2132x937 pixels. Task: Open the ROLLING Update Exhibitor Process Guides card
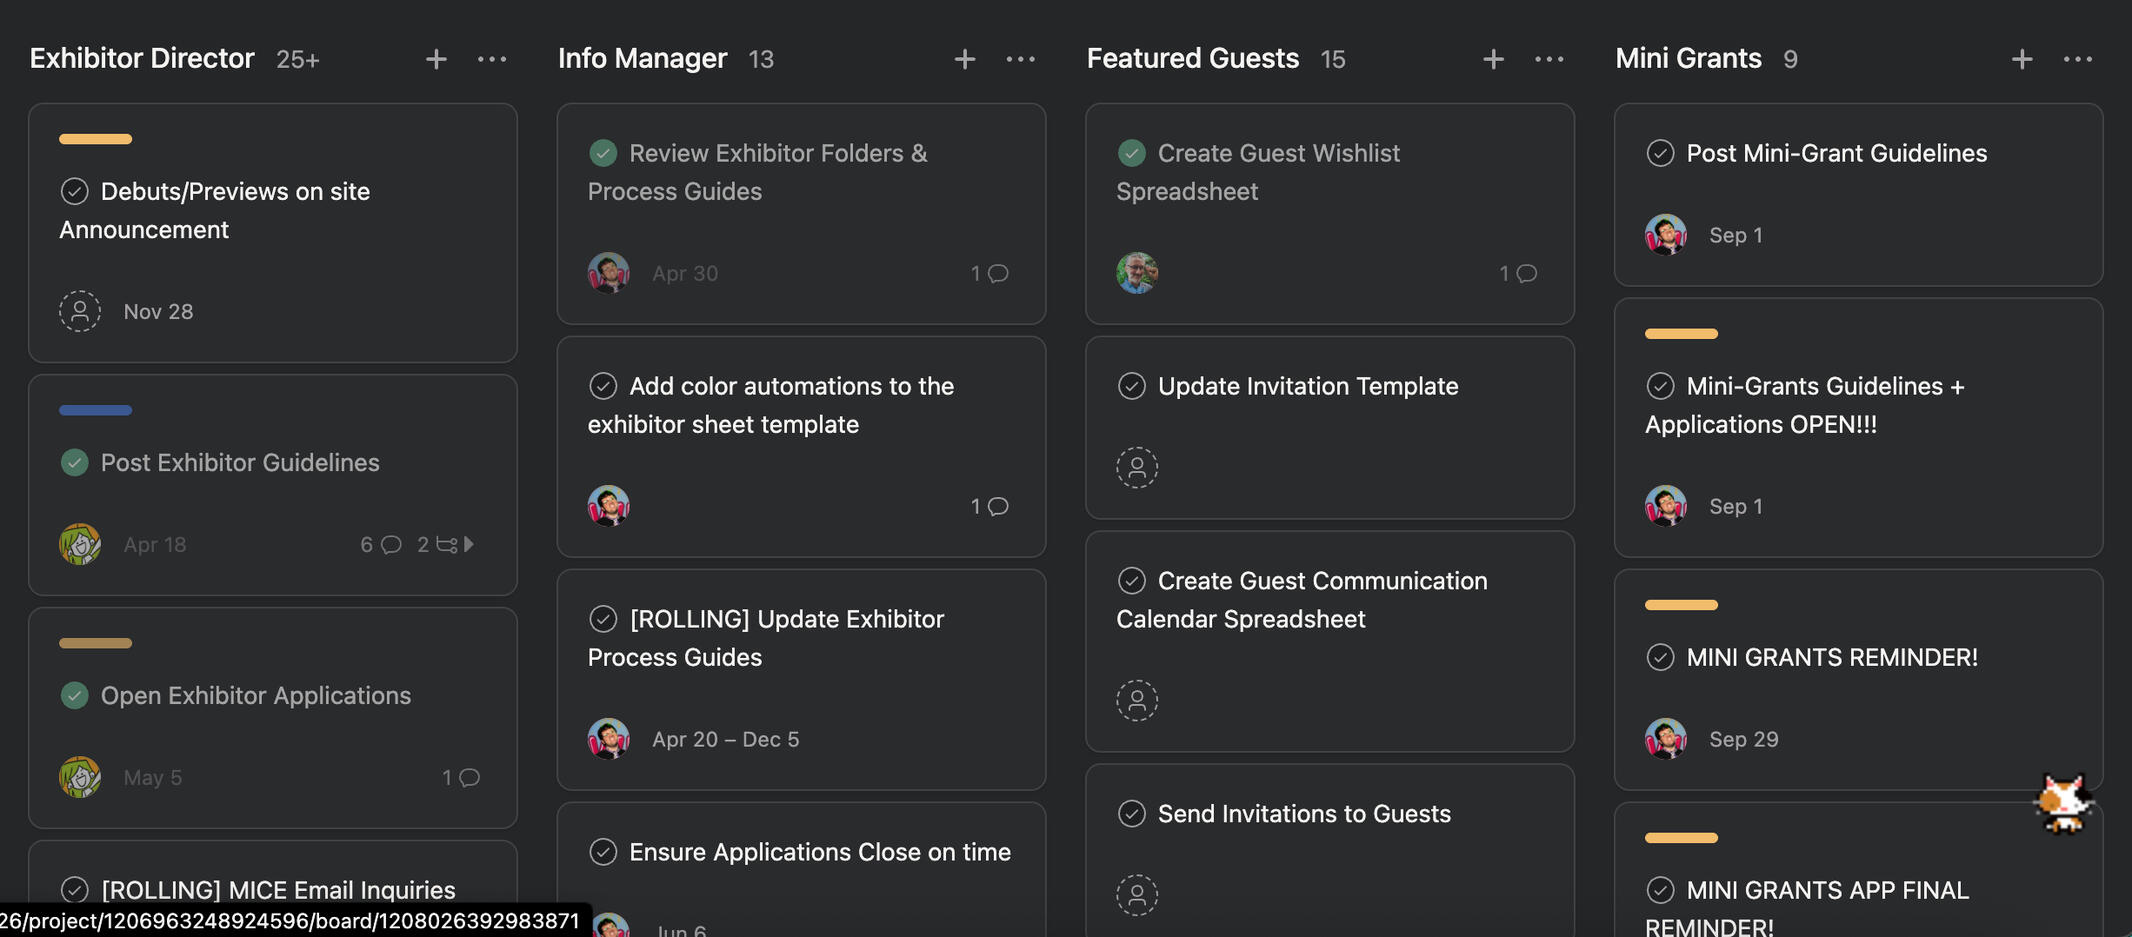pyautogui.click(x=787, y=638)
